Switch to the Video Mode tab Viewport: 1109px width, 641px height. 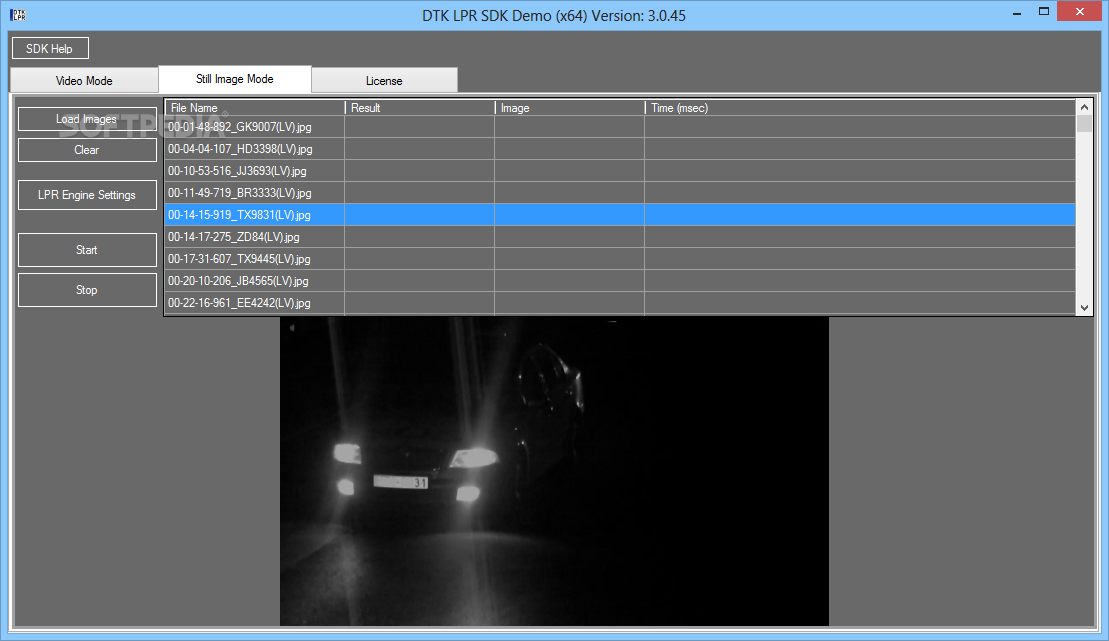click(x=84, y=81)
